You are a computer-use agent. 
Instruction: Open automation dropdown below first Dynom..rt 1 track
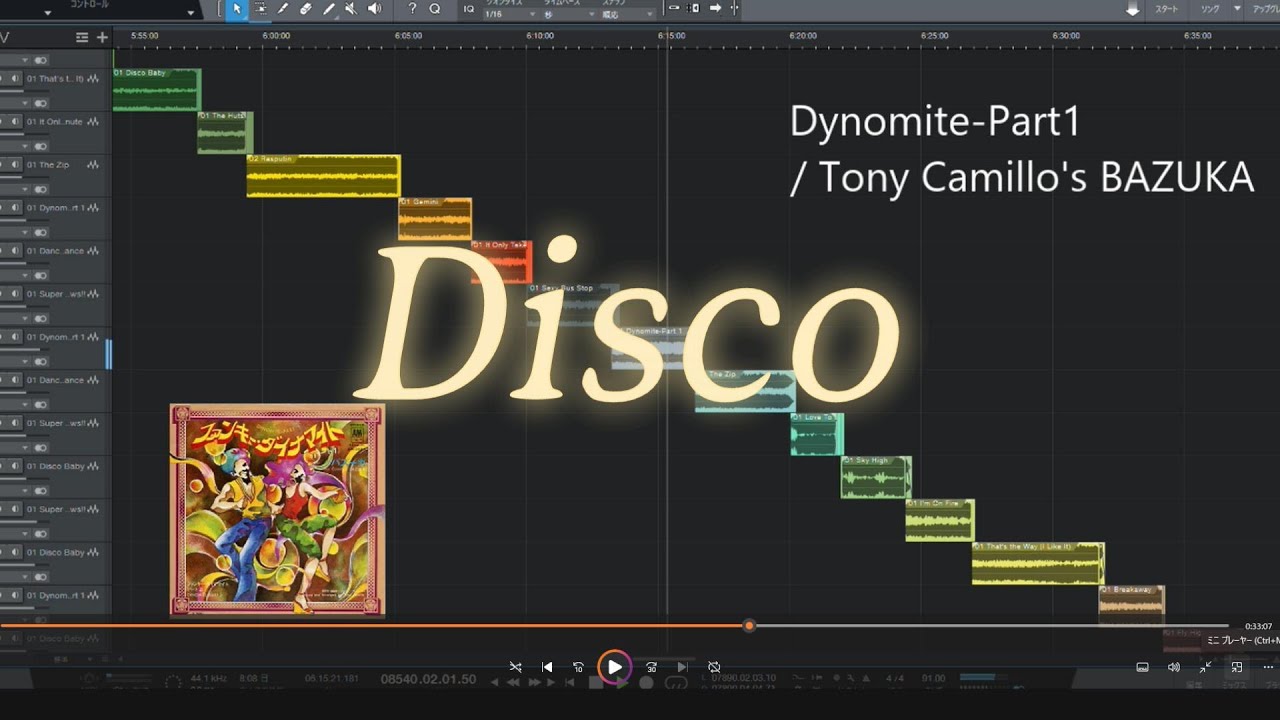coord(26,232)
